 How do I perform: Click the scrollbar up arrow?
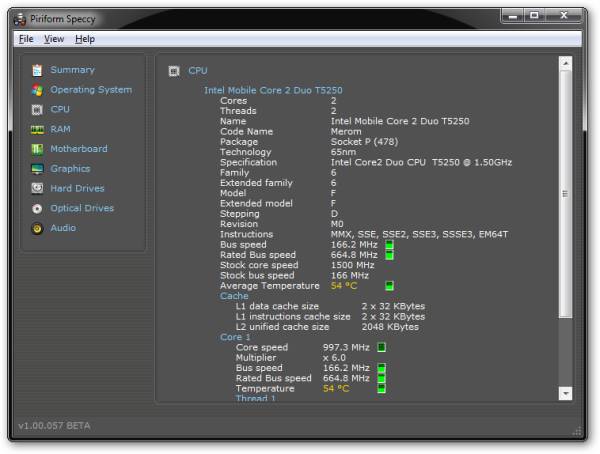(566, 63)
